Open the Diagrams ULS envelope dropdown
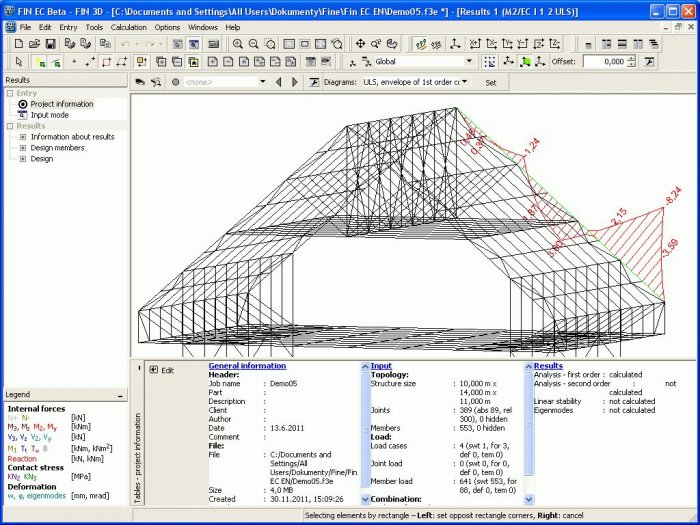The height and width of the screenshot is (525, 700). click(465, 82)
